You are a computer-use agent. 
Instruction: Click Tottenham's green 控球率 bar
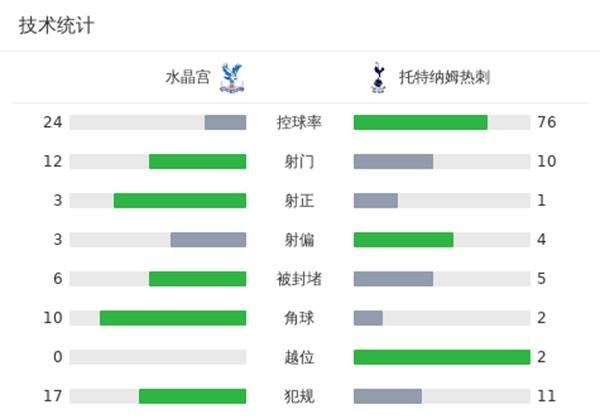[x=420, y=122]
